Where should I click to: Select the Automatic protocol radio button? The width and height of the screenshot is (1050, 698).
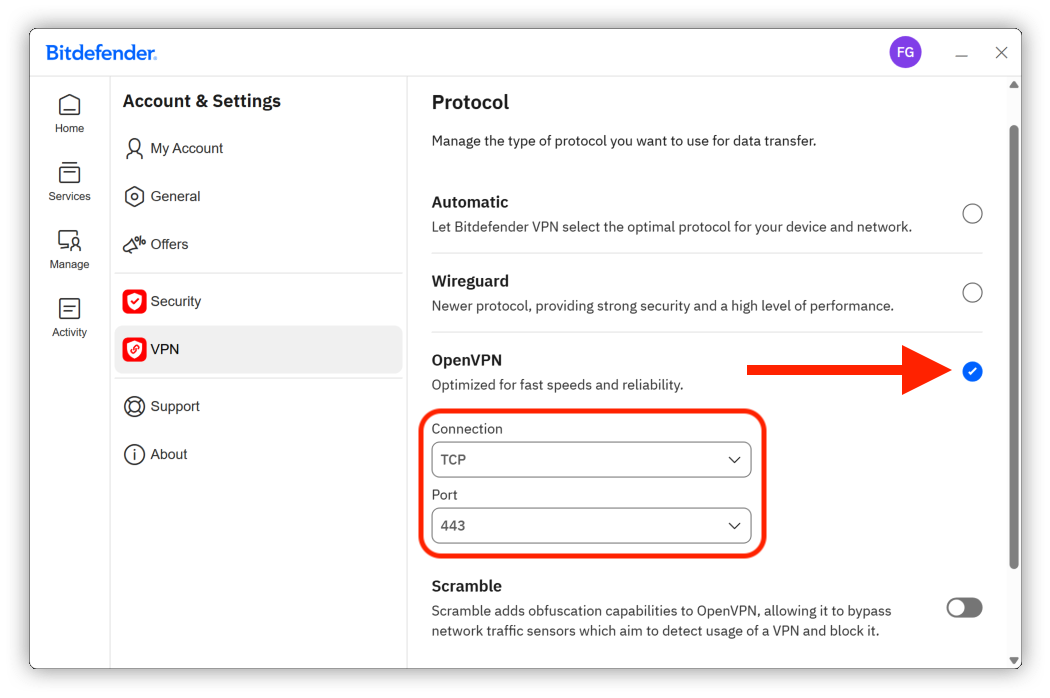coord(972,214)
